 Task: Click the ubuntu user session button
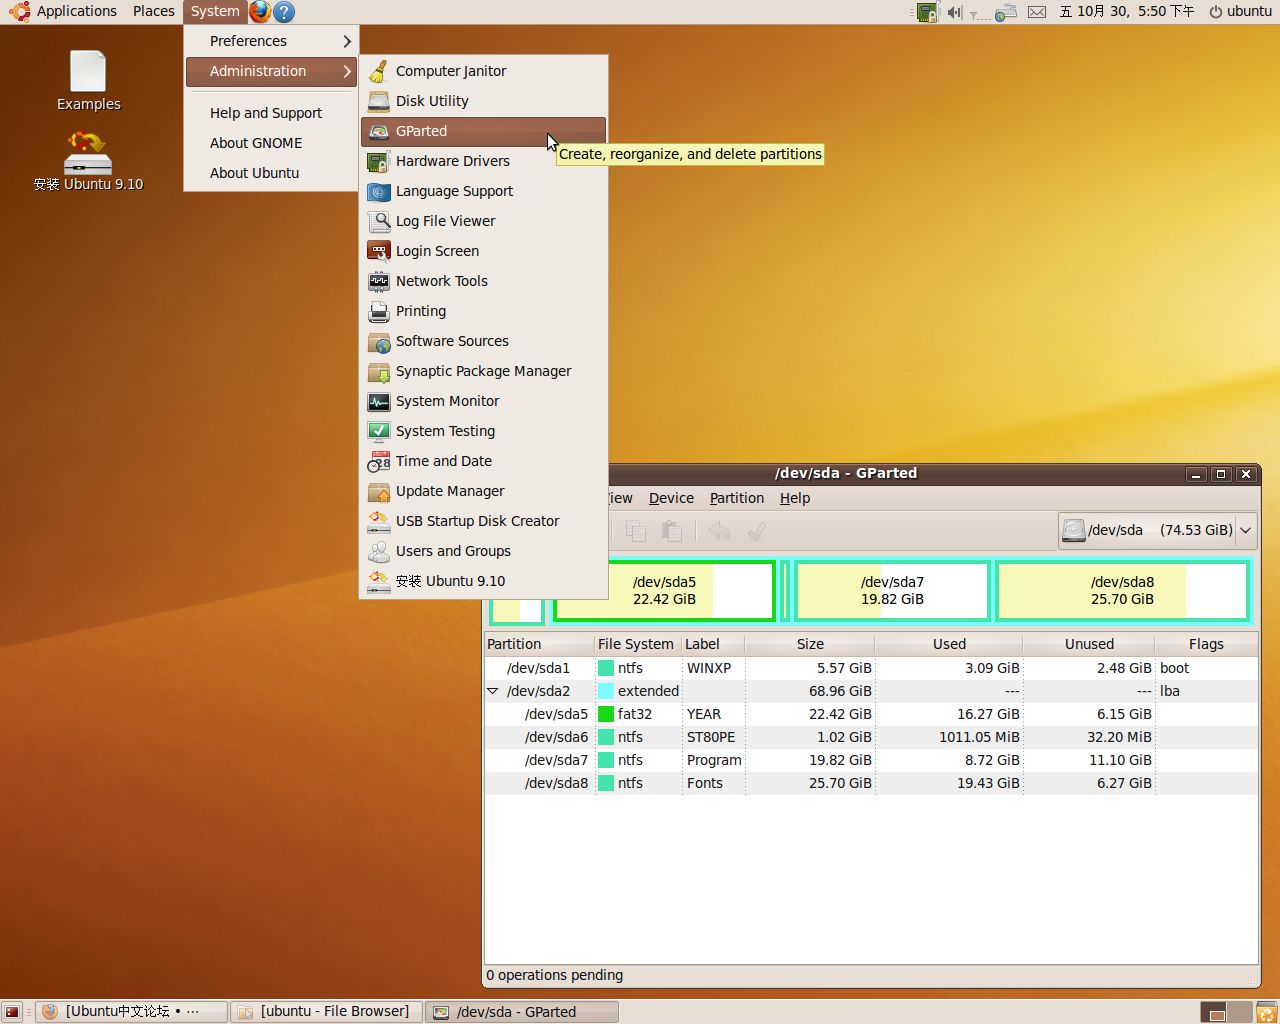click(1240, 11)
